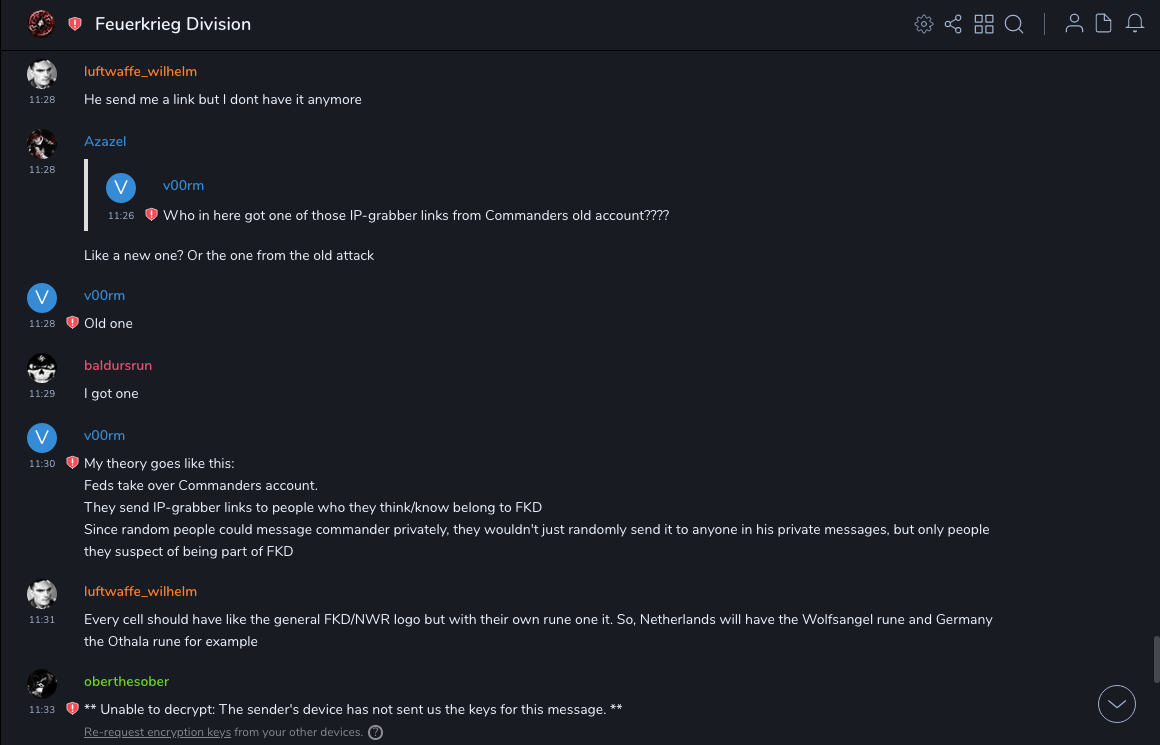Click the red shield on the 11:30 message

click(x=72, y=463)
